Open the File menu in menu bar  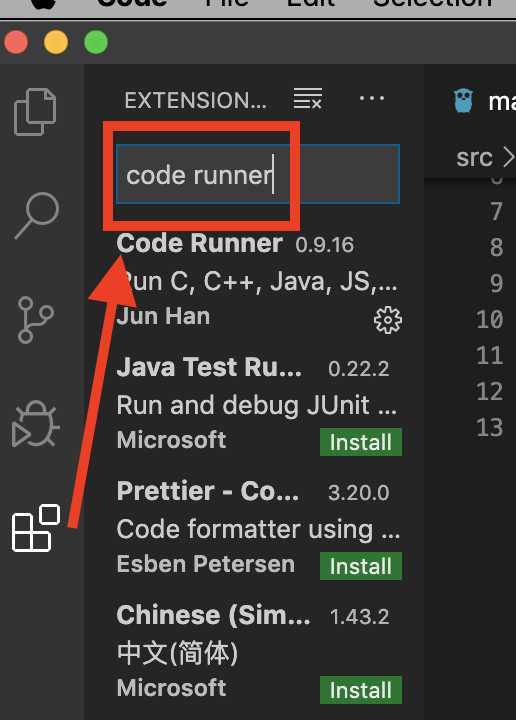click(x=227, y=4)
